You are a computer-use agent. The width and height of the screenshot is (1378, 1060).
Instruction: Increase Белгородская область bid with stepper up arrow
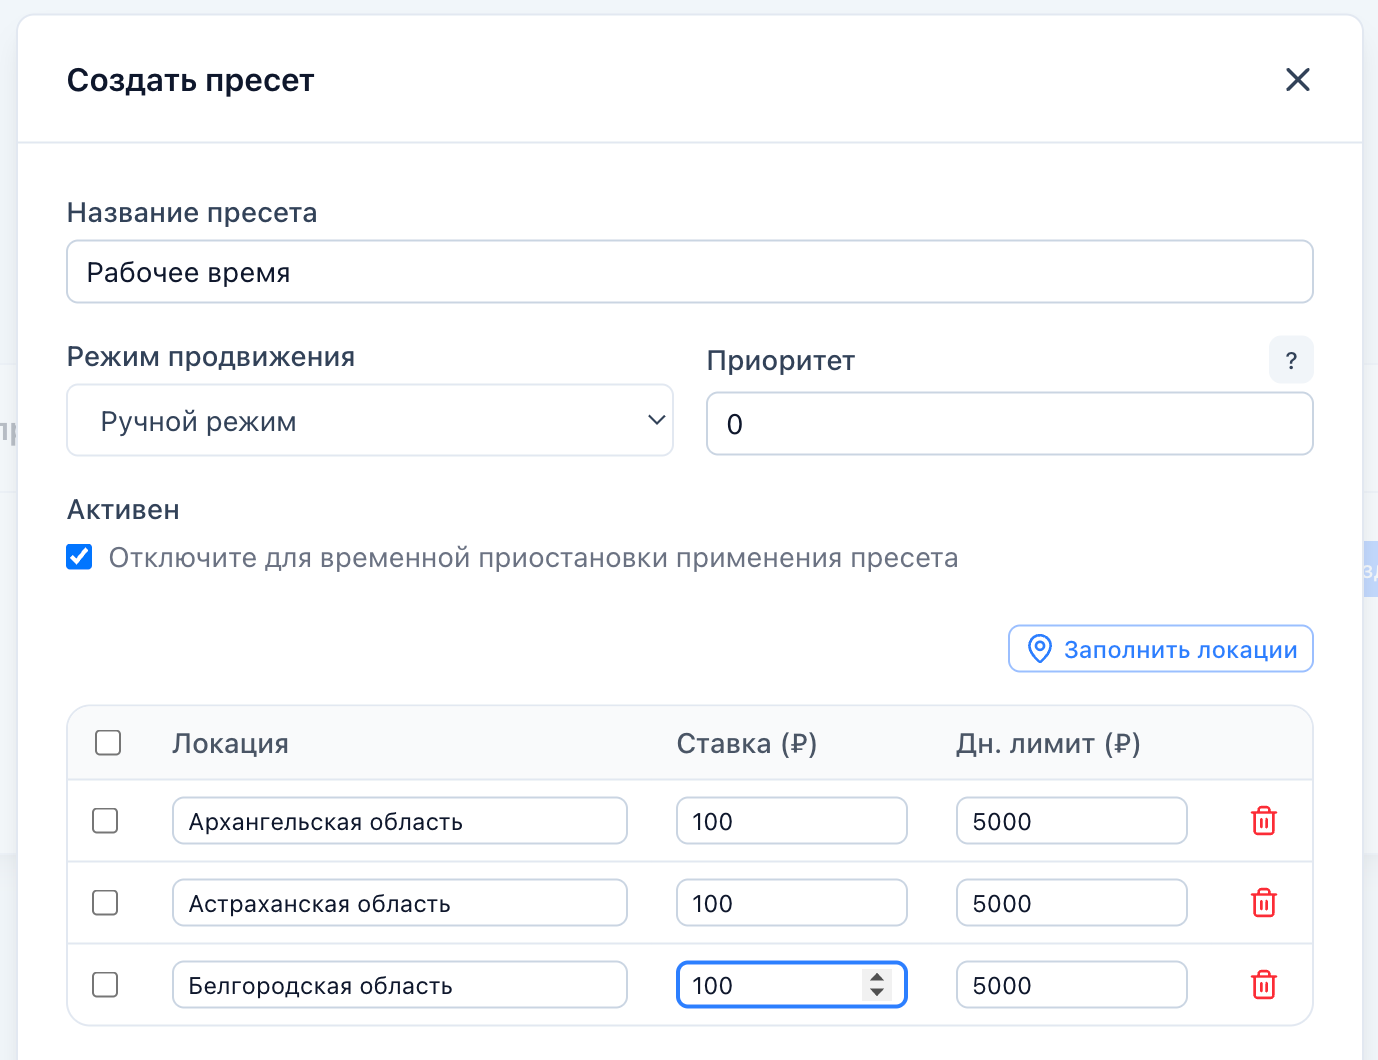[877, 978]
